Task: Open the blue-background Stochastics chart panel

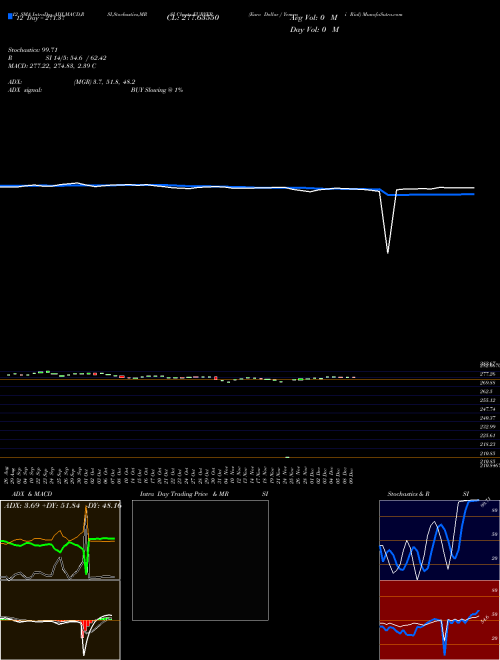Action: pyautogui.click(x=439, y=540)
